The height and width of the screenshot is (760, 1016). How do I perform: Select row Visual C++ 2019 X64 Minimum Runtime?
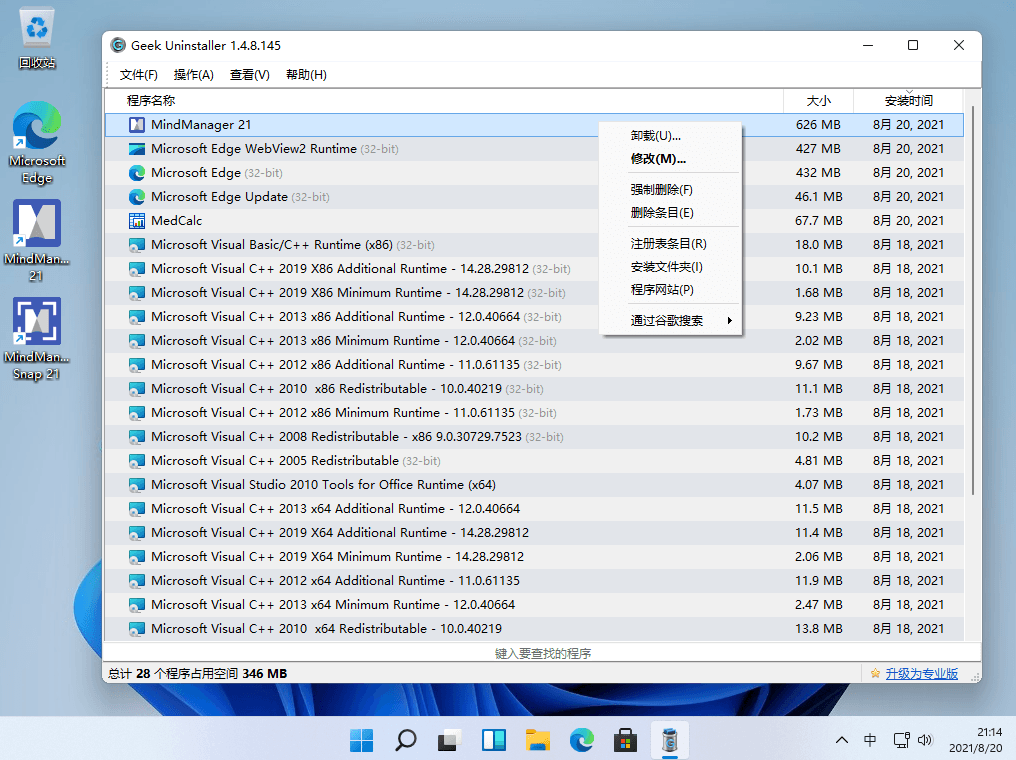(x=535, y=557)
